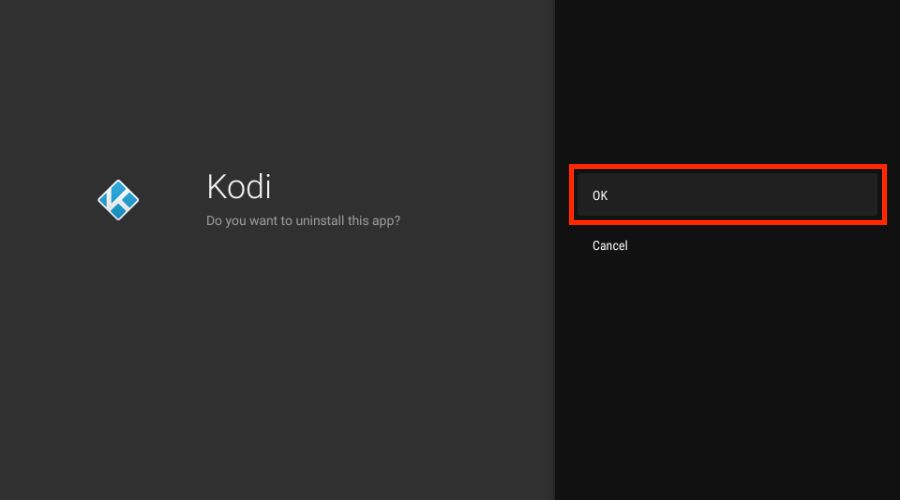Click the Kodi app logo icon
Viewport: 900px width, 500px height.
118,200
